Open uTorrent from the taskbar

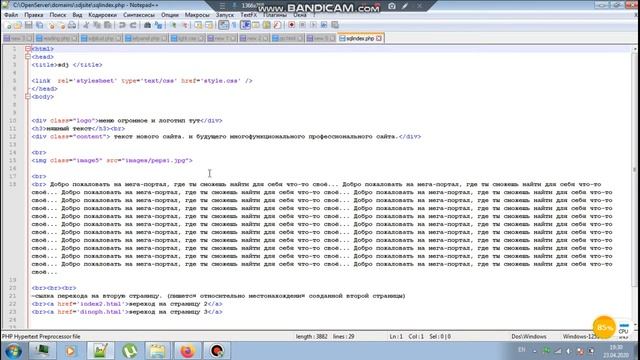[x=129, y=351]
